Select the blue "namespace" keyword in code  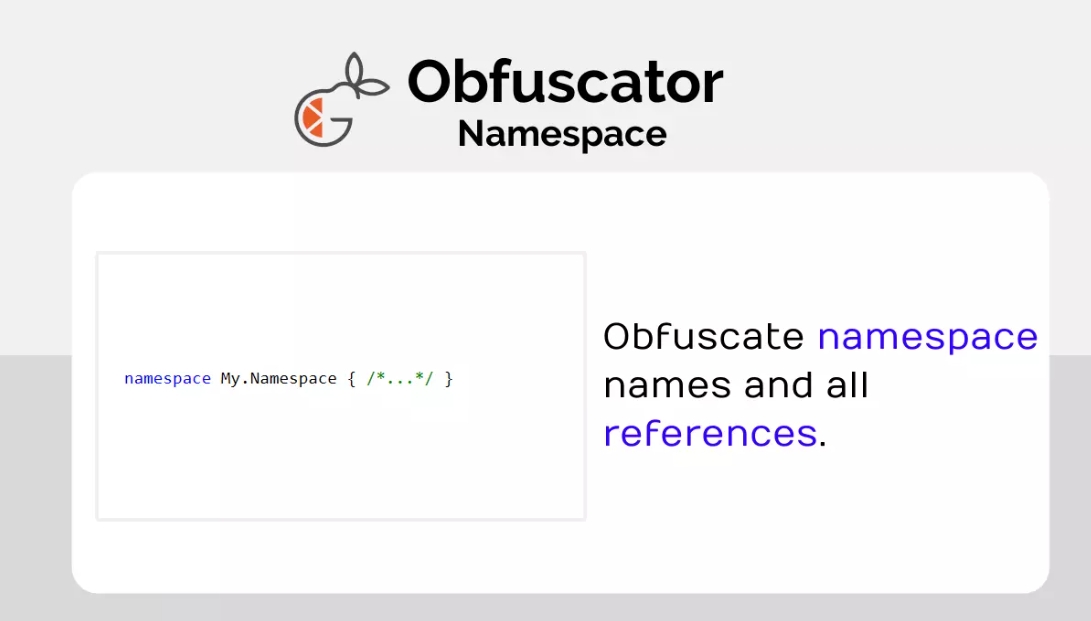coord(168,379)
